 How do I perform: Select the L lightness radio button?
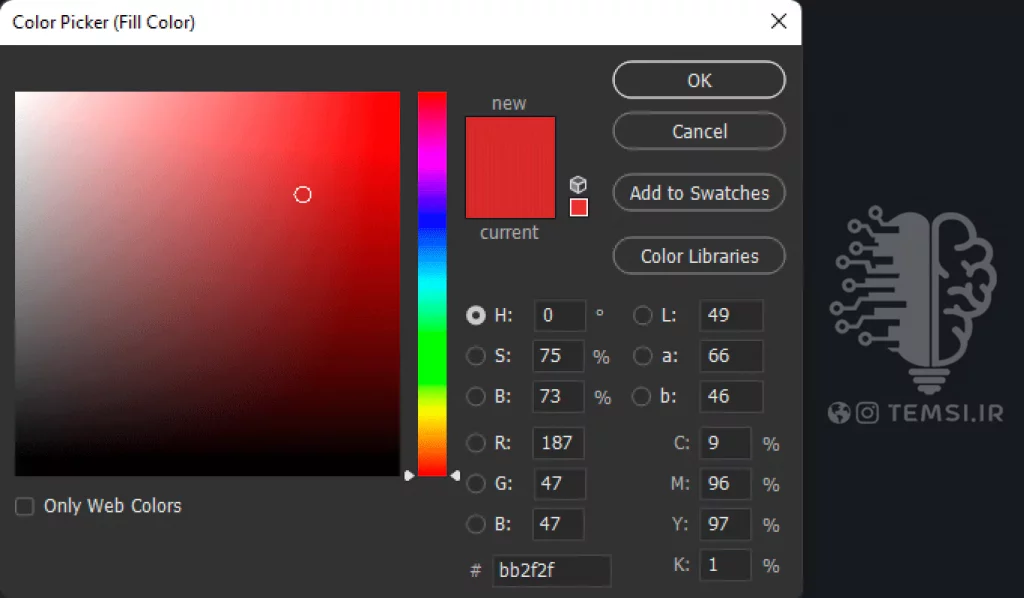click(x=643, y=315)
